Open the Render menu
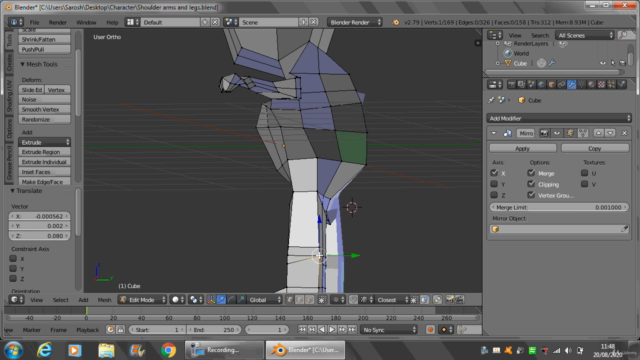 click(58, 22)
